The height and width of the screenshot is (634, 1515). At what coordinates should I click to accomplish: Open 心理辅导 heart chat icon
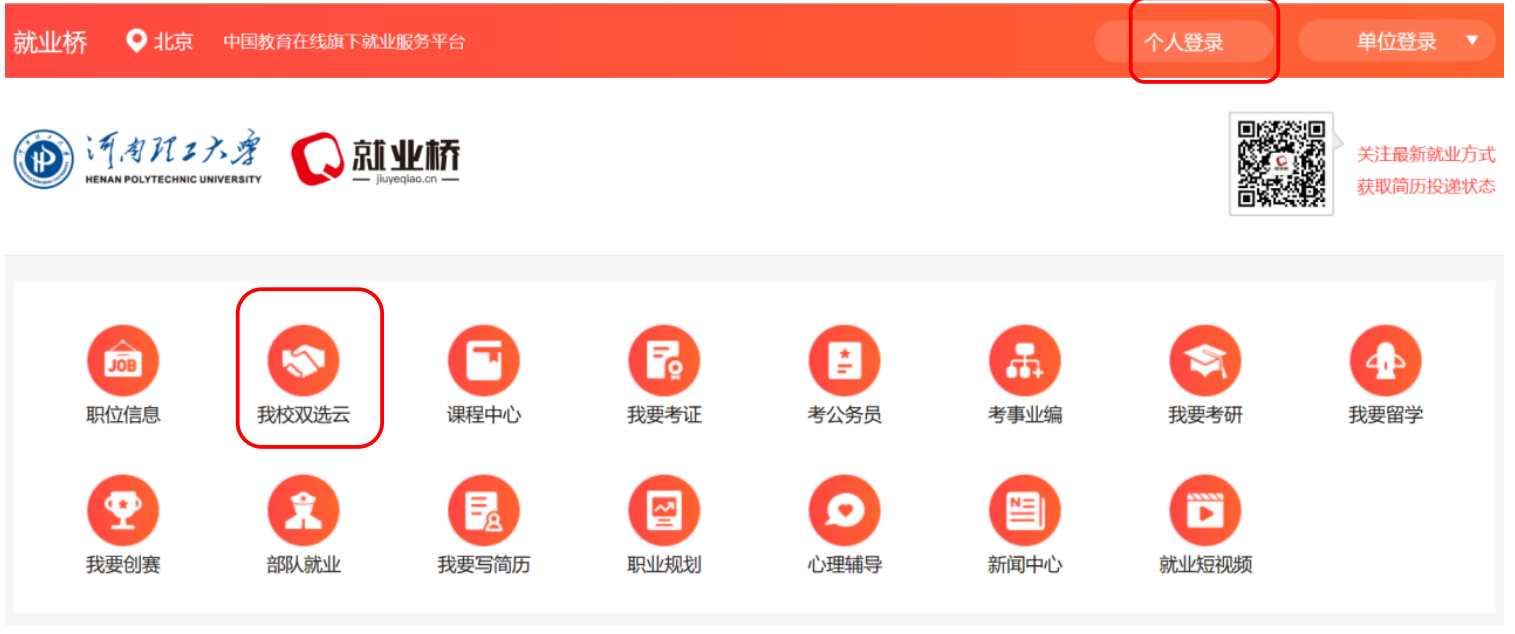[845, 511]
